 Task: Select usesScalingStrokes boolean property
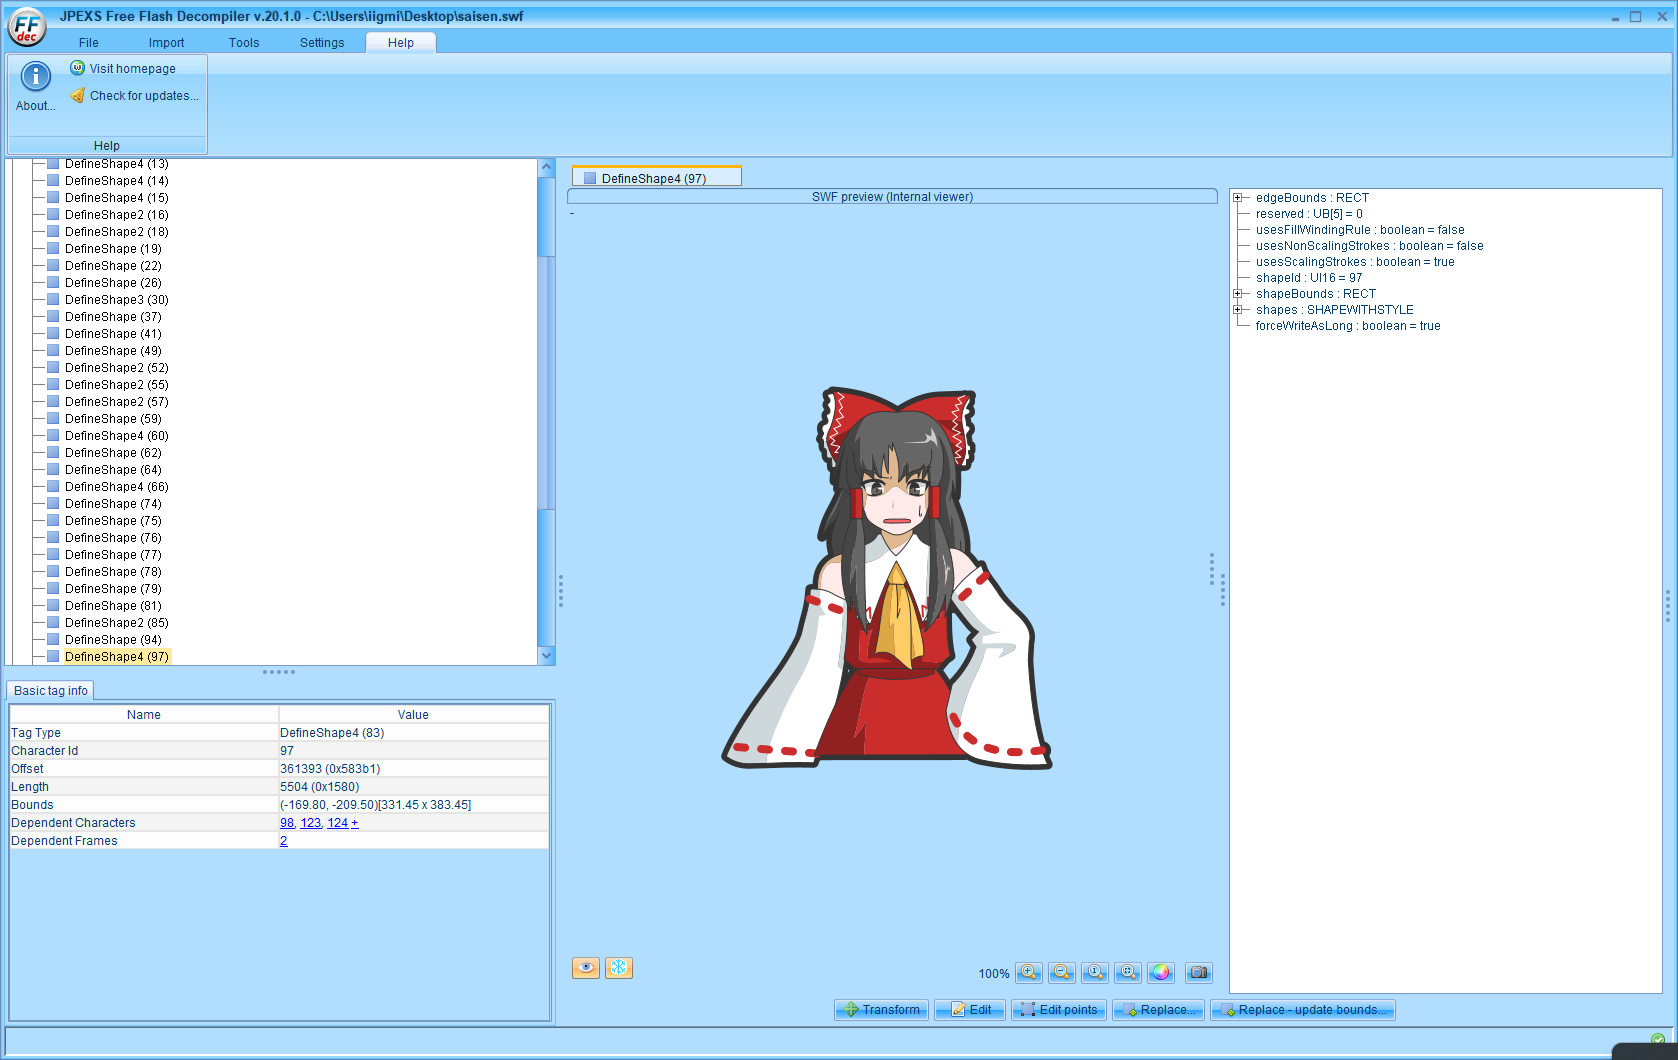[x=1355, y=262]
